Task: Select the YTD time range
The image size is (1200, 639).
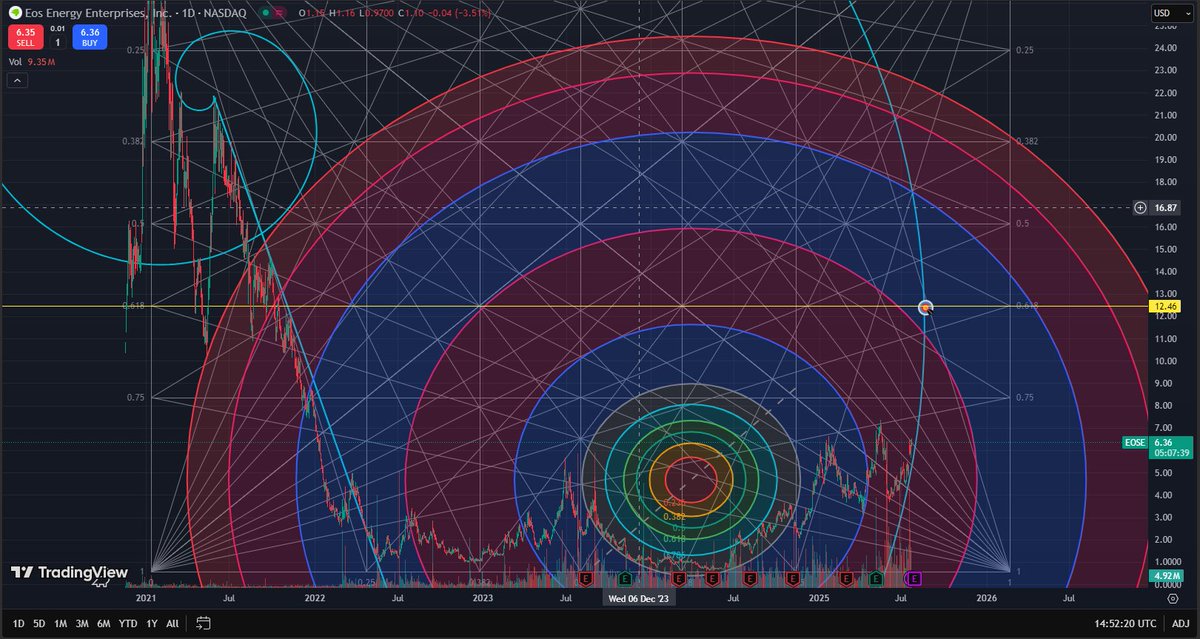Action: click(x=128, y=623)
